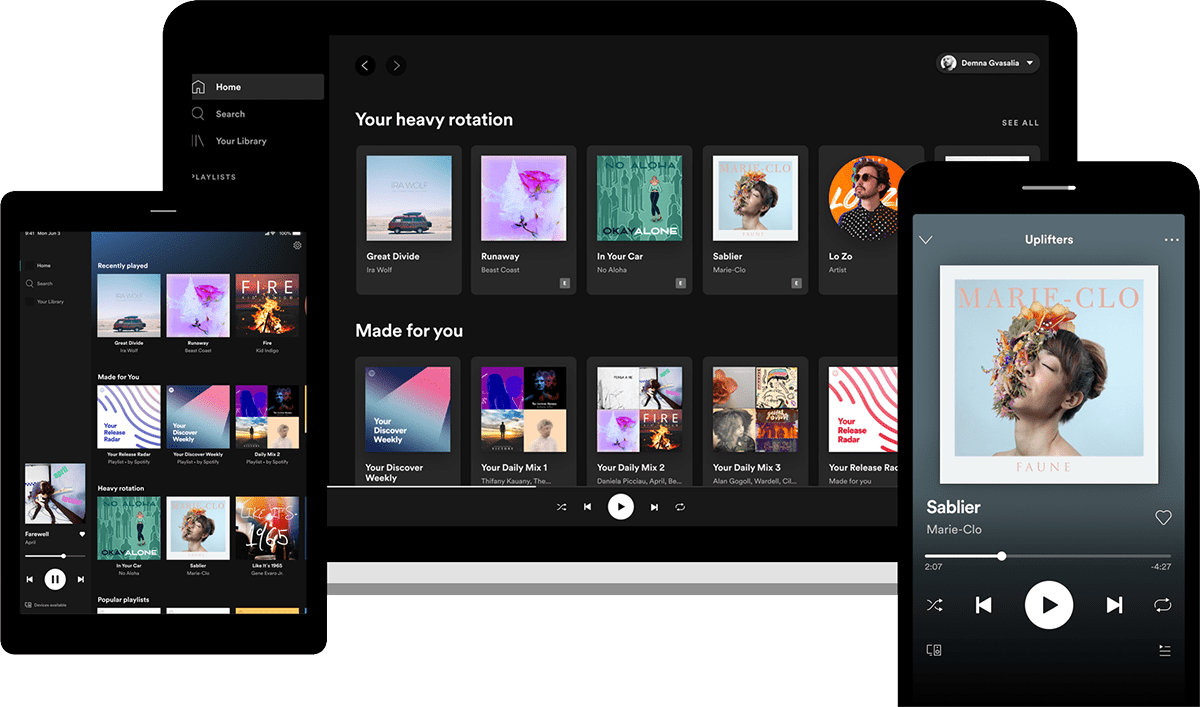This screenshot has width=1200, height=707.
Task: Toggle repeat on the phone player
Action: point(1162,605)
